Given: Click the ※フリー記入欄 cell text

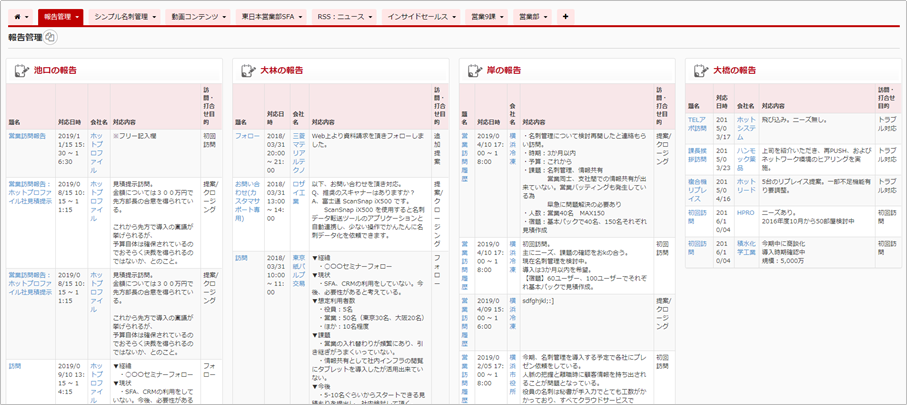Looking at the screenshot, I should [134, 136].
